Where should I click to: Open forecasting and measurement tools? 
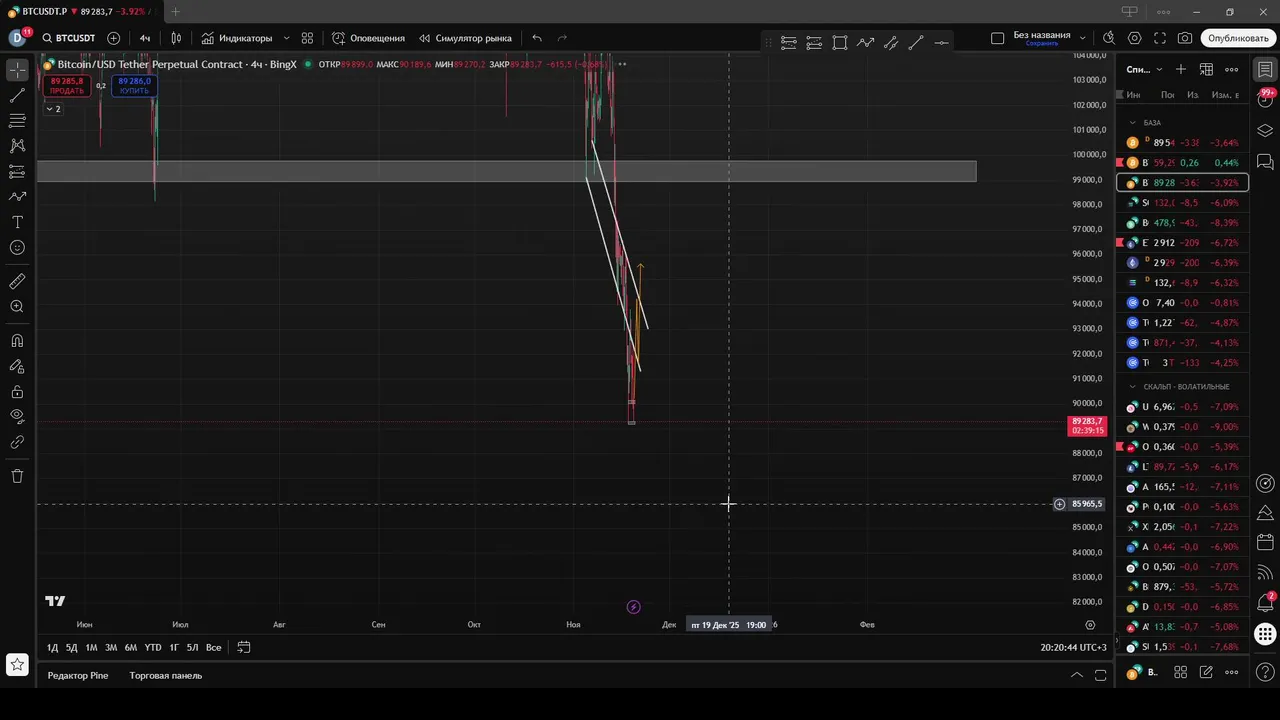tap(17, 171)
